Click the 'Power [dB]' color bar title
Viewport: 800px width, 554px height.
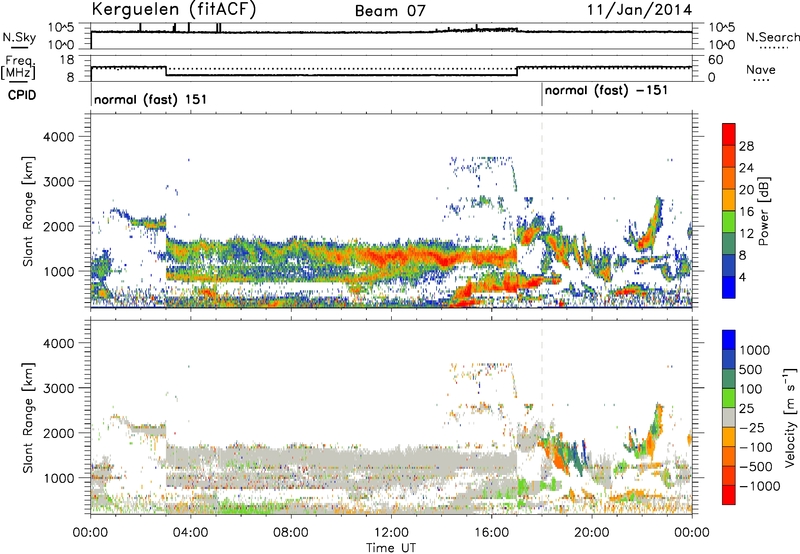coord(763,211)
